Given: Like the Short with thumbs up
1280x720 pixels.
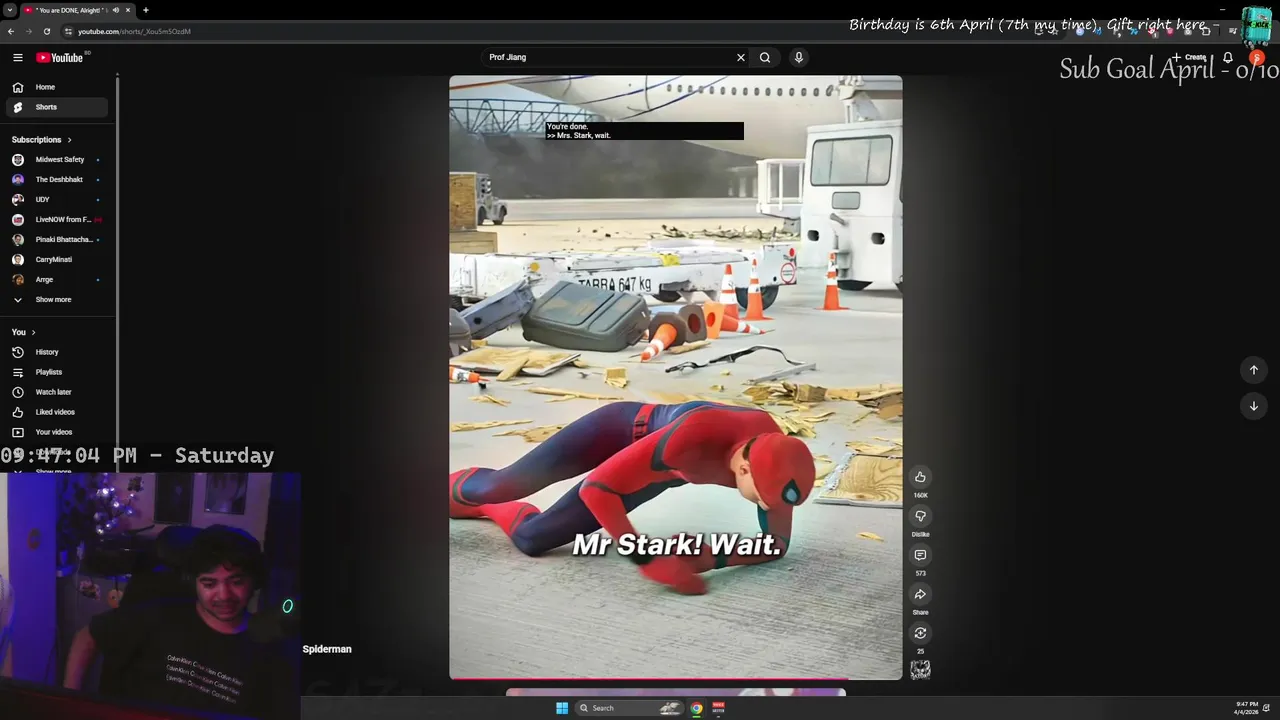Looking at the screenshot, I should [x=920, y=477].
